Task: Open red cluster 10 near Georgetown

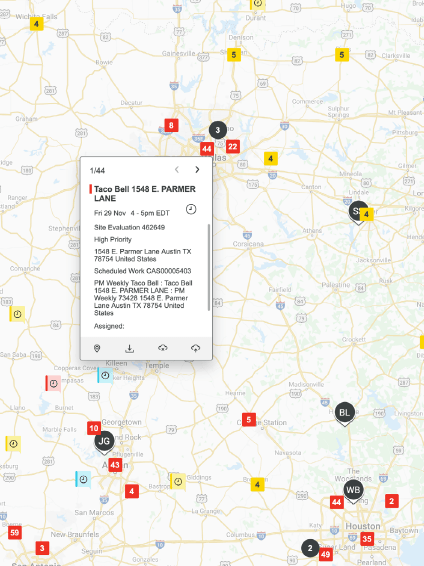Action: (94, 428)
